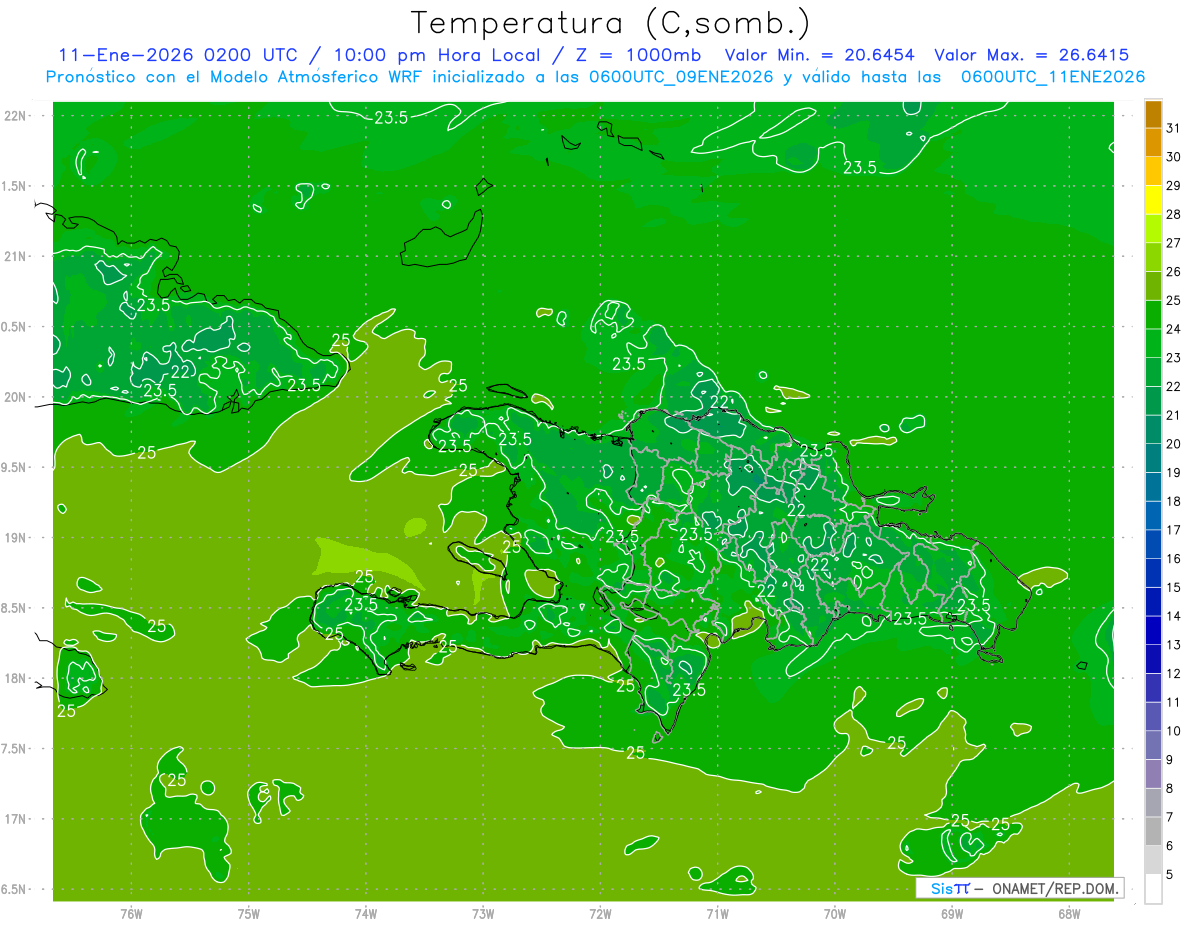1200x927 pixels.
Task: Click the latitude label "0.5N"
Action: (x=15, y=327)
